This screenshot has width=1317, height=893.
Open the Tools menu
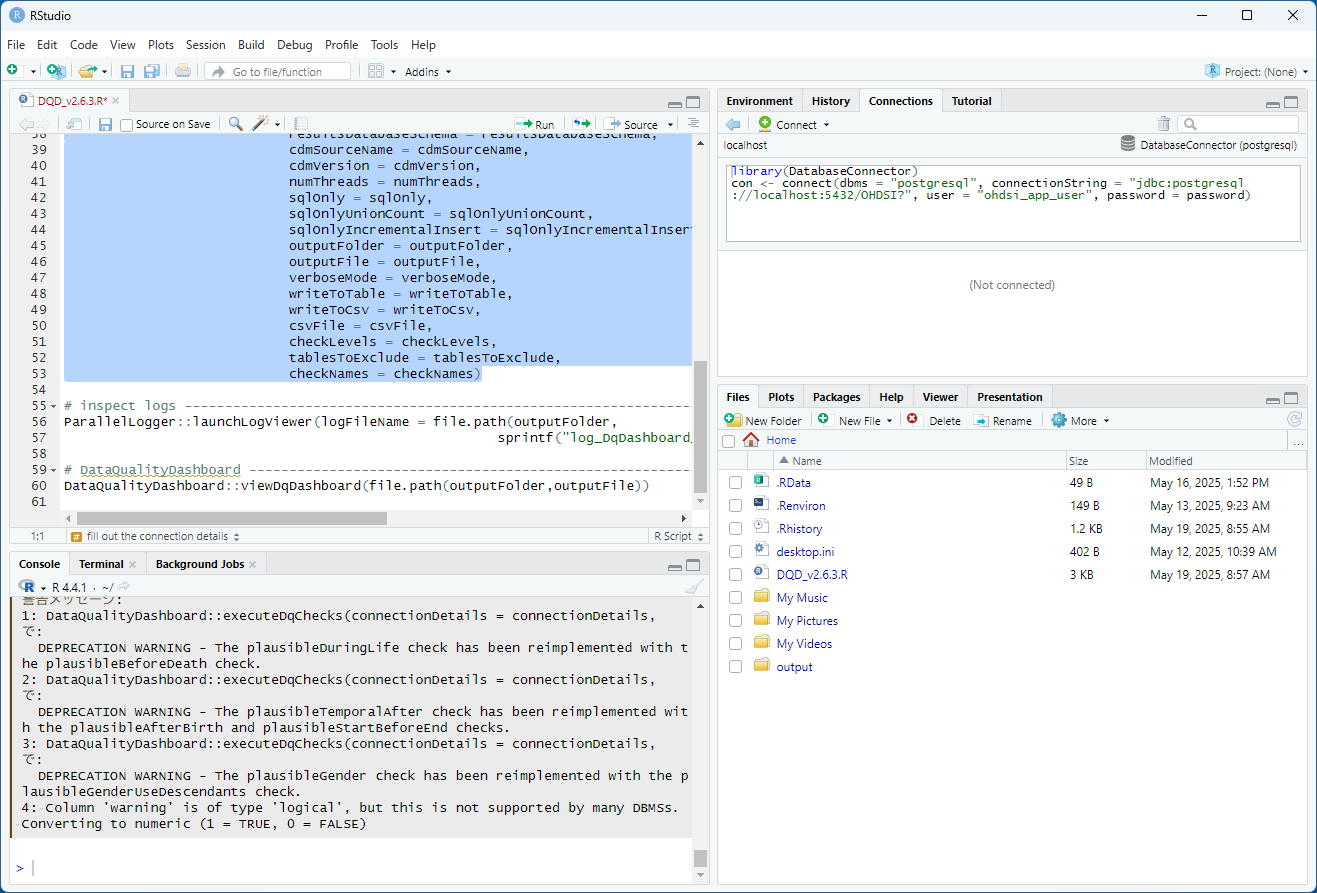tap(384, 45)
